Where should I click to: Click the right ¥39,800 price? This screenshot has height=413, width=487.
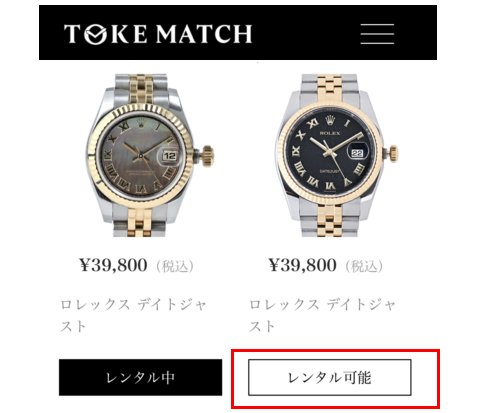302,265
